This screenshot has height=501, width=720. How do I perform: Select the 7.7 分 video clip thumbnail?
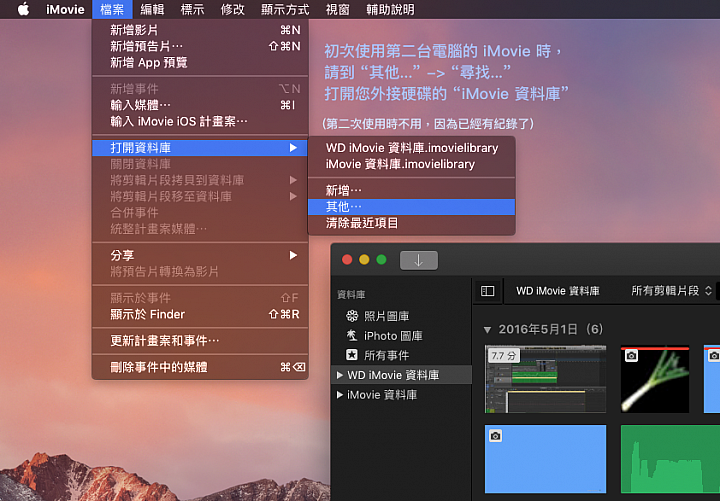point(546,379)
